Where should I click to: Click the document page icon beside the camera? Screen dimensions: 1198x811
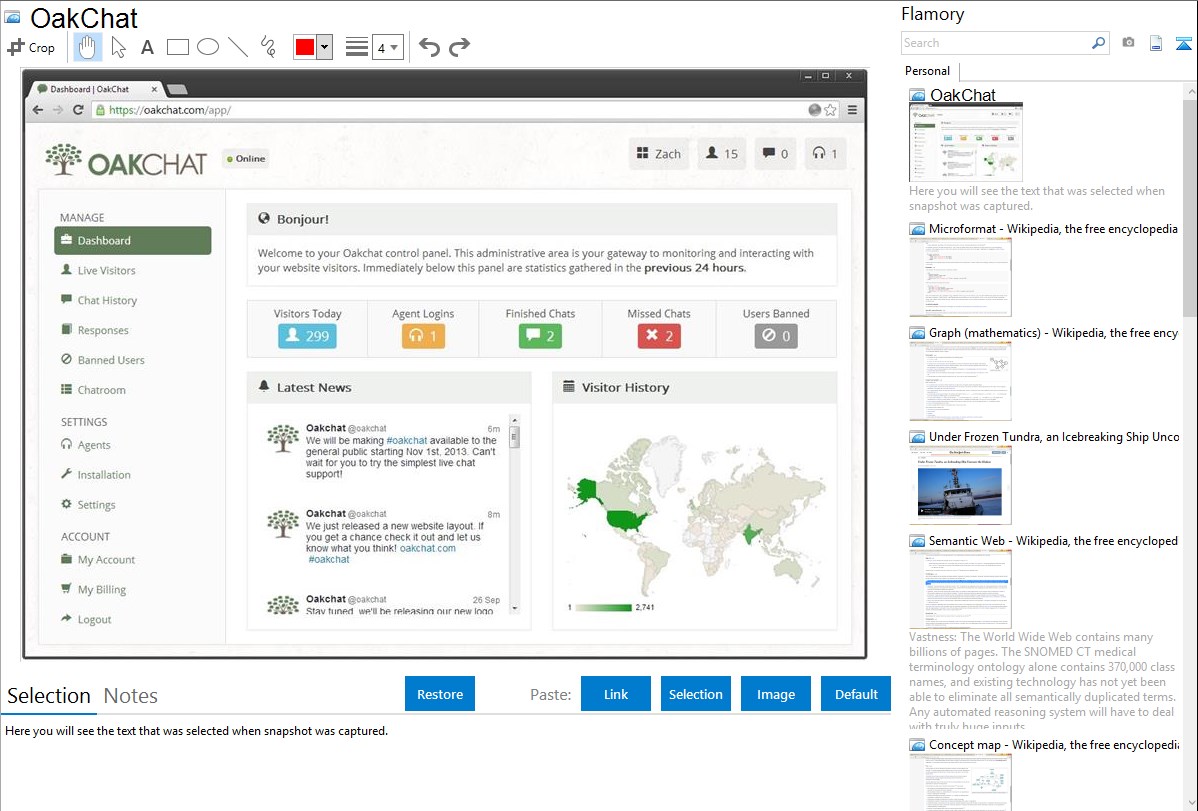tap(1156, 43)
